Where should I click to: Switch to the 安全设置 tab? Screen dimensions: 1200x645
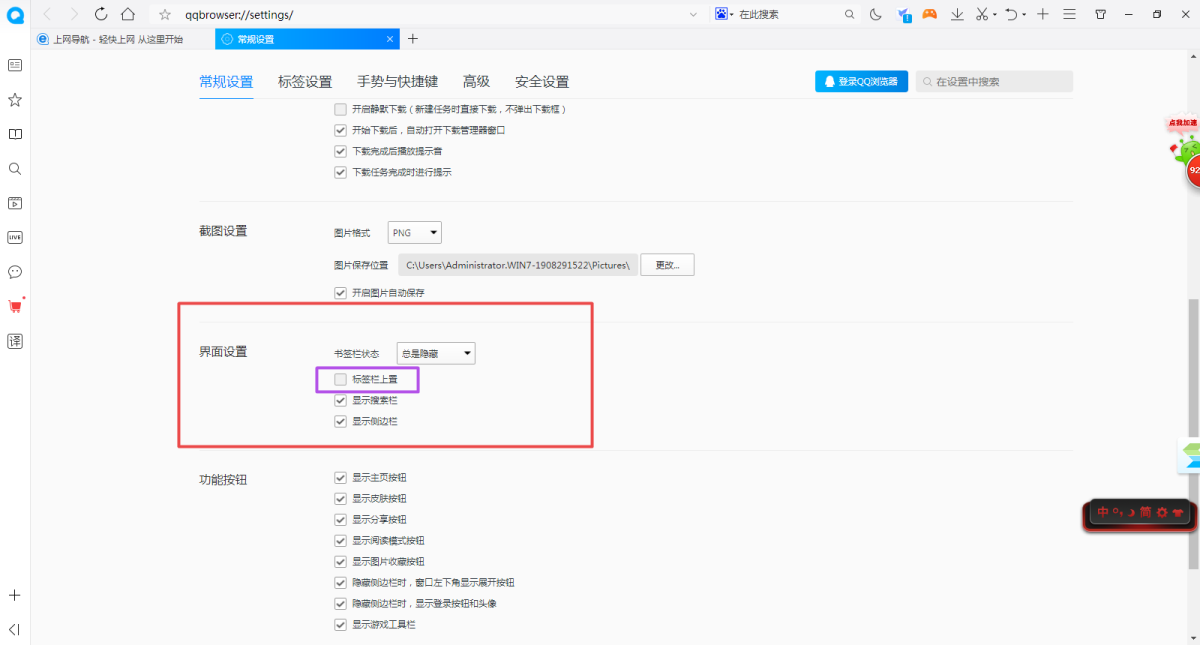coord(542,82)
